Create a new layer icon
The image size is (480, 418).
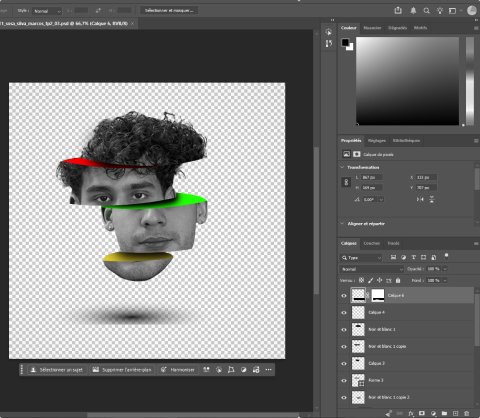pos(456,414)
